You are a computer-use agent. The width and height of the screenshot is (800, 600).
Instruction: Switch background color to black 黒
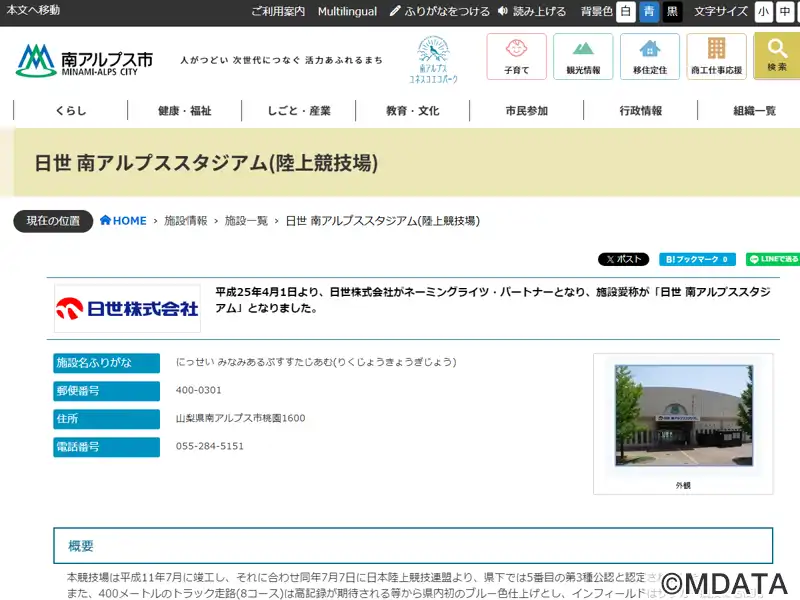[672, 12]
